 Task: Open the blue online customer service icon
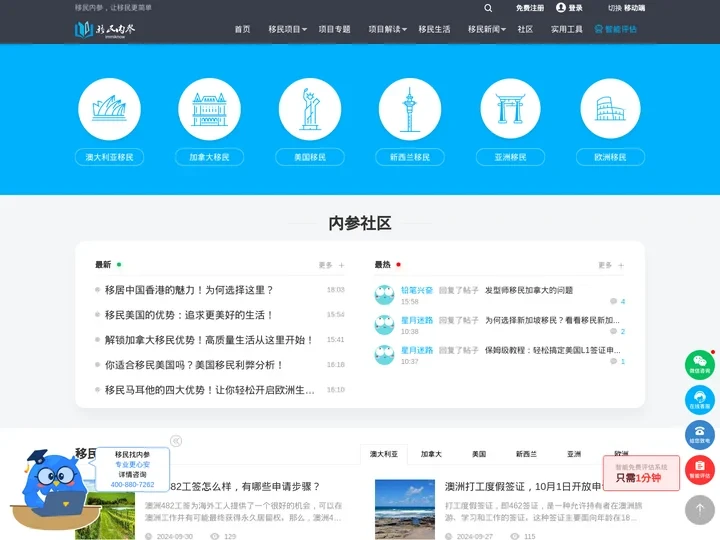point(700,400)
